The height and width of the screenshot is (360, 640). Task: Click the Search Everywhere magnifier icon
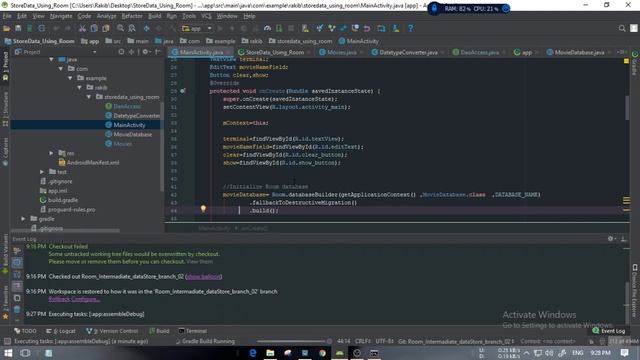(622, 29)
